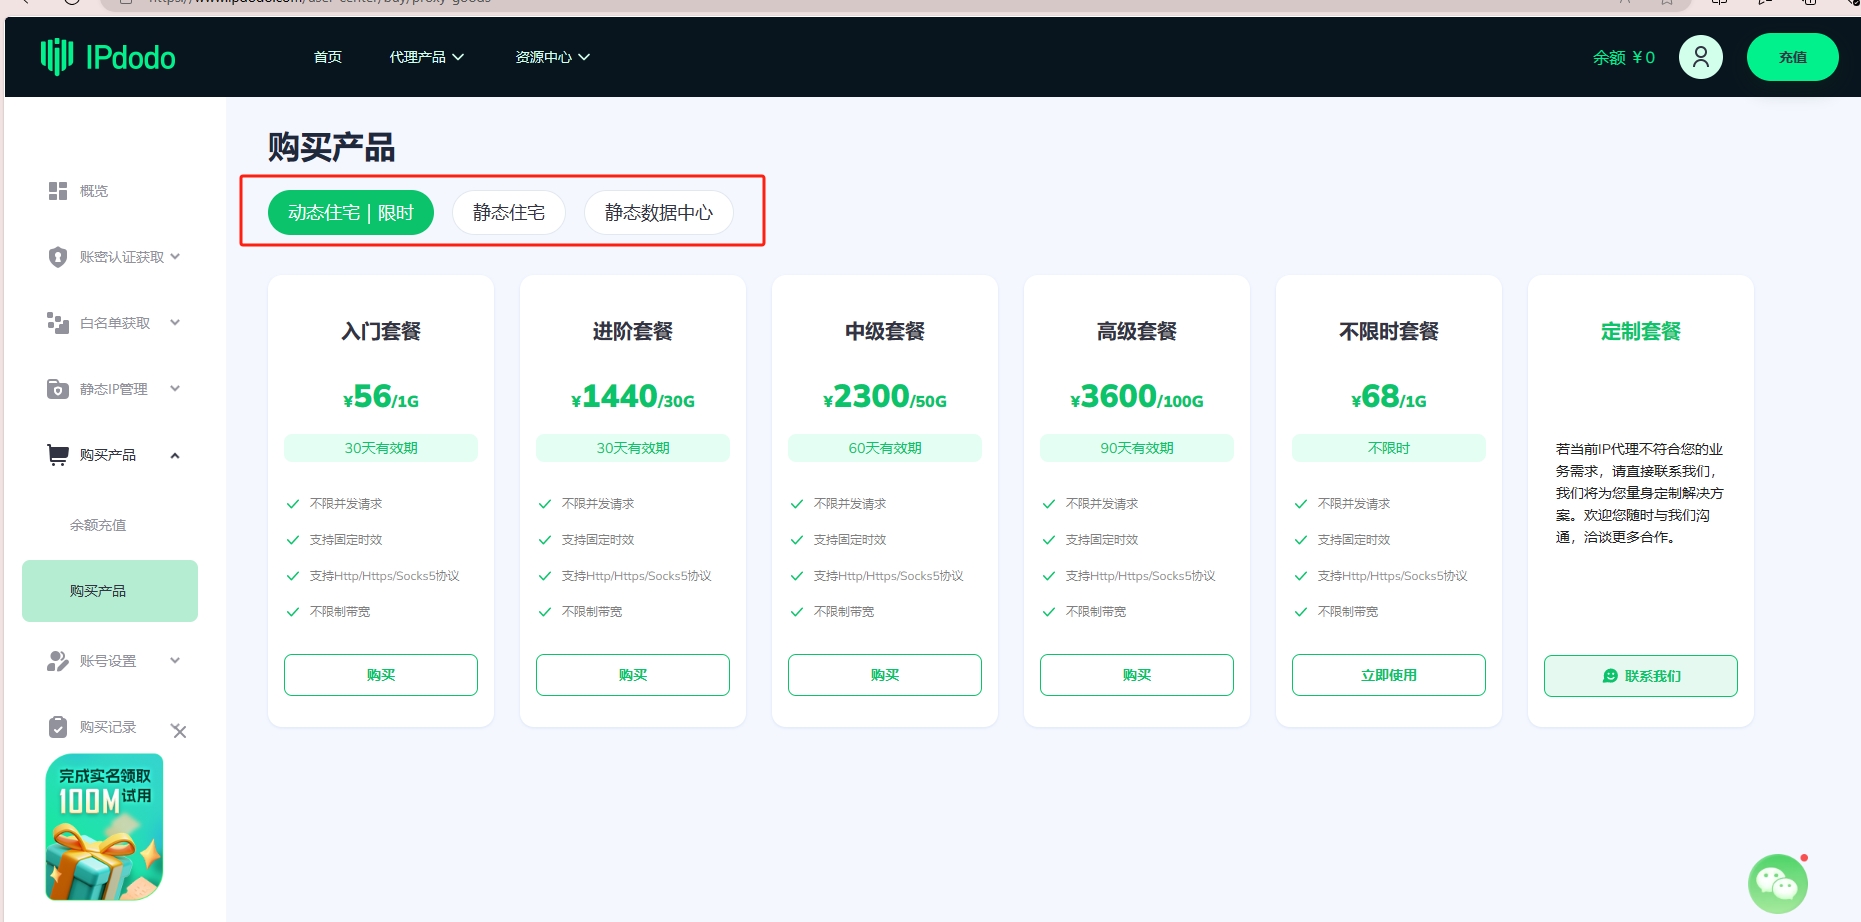Image resolution: width=1861 pixels, height=922 pixels.
Task: Expand the 代理产品 dropdown menu
Action: pos(426,57)
